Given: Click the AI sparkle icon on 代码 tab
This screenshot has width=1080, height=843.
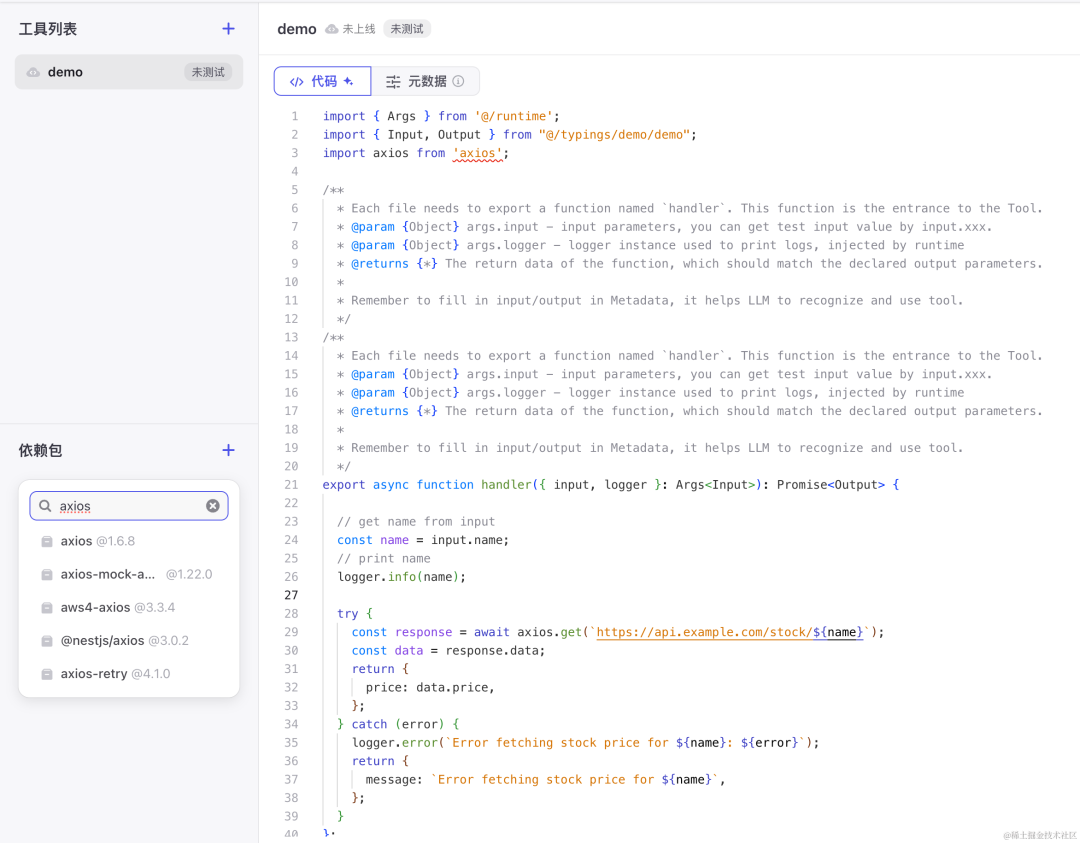Looking at the screenshot, I should pos(349,81).
